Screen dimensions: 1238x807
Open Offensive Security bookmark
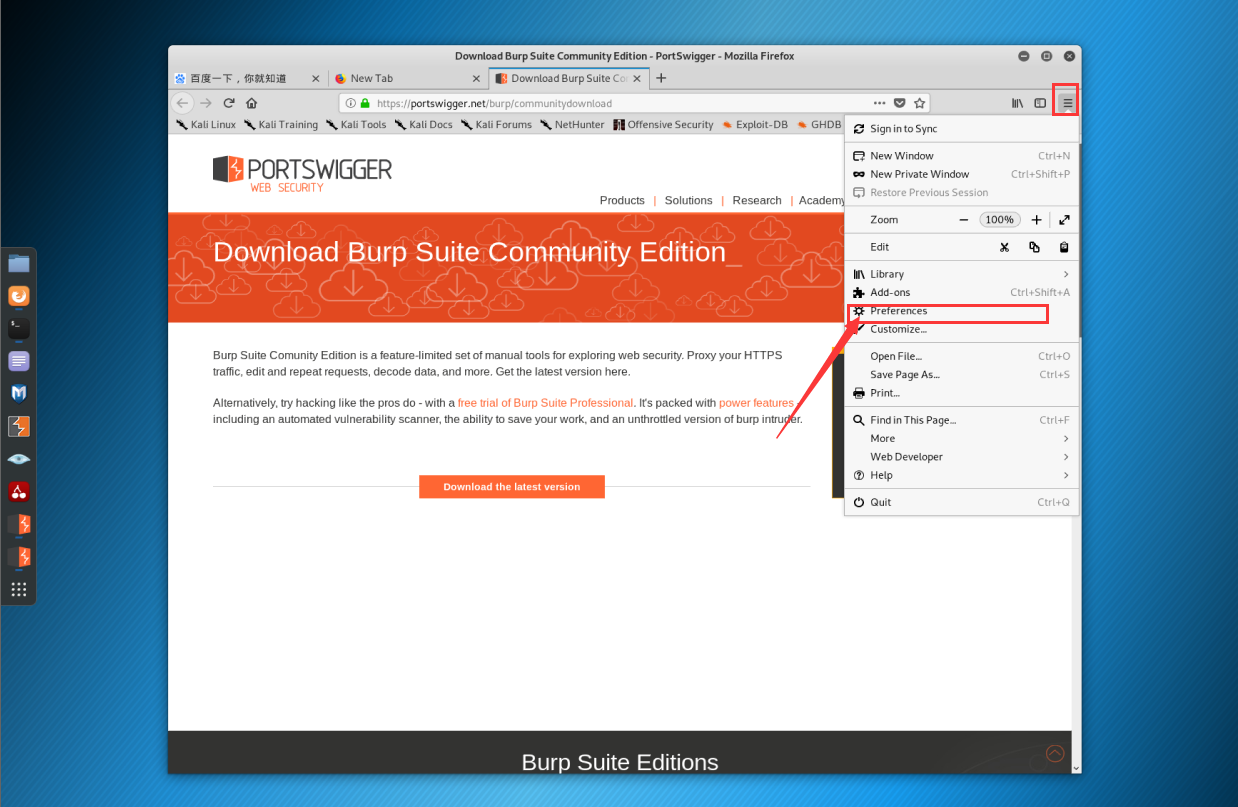pos(663,125)
